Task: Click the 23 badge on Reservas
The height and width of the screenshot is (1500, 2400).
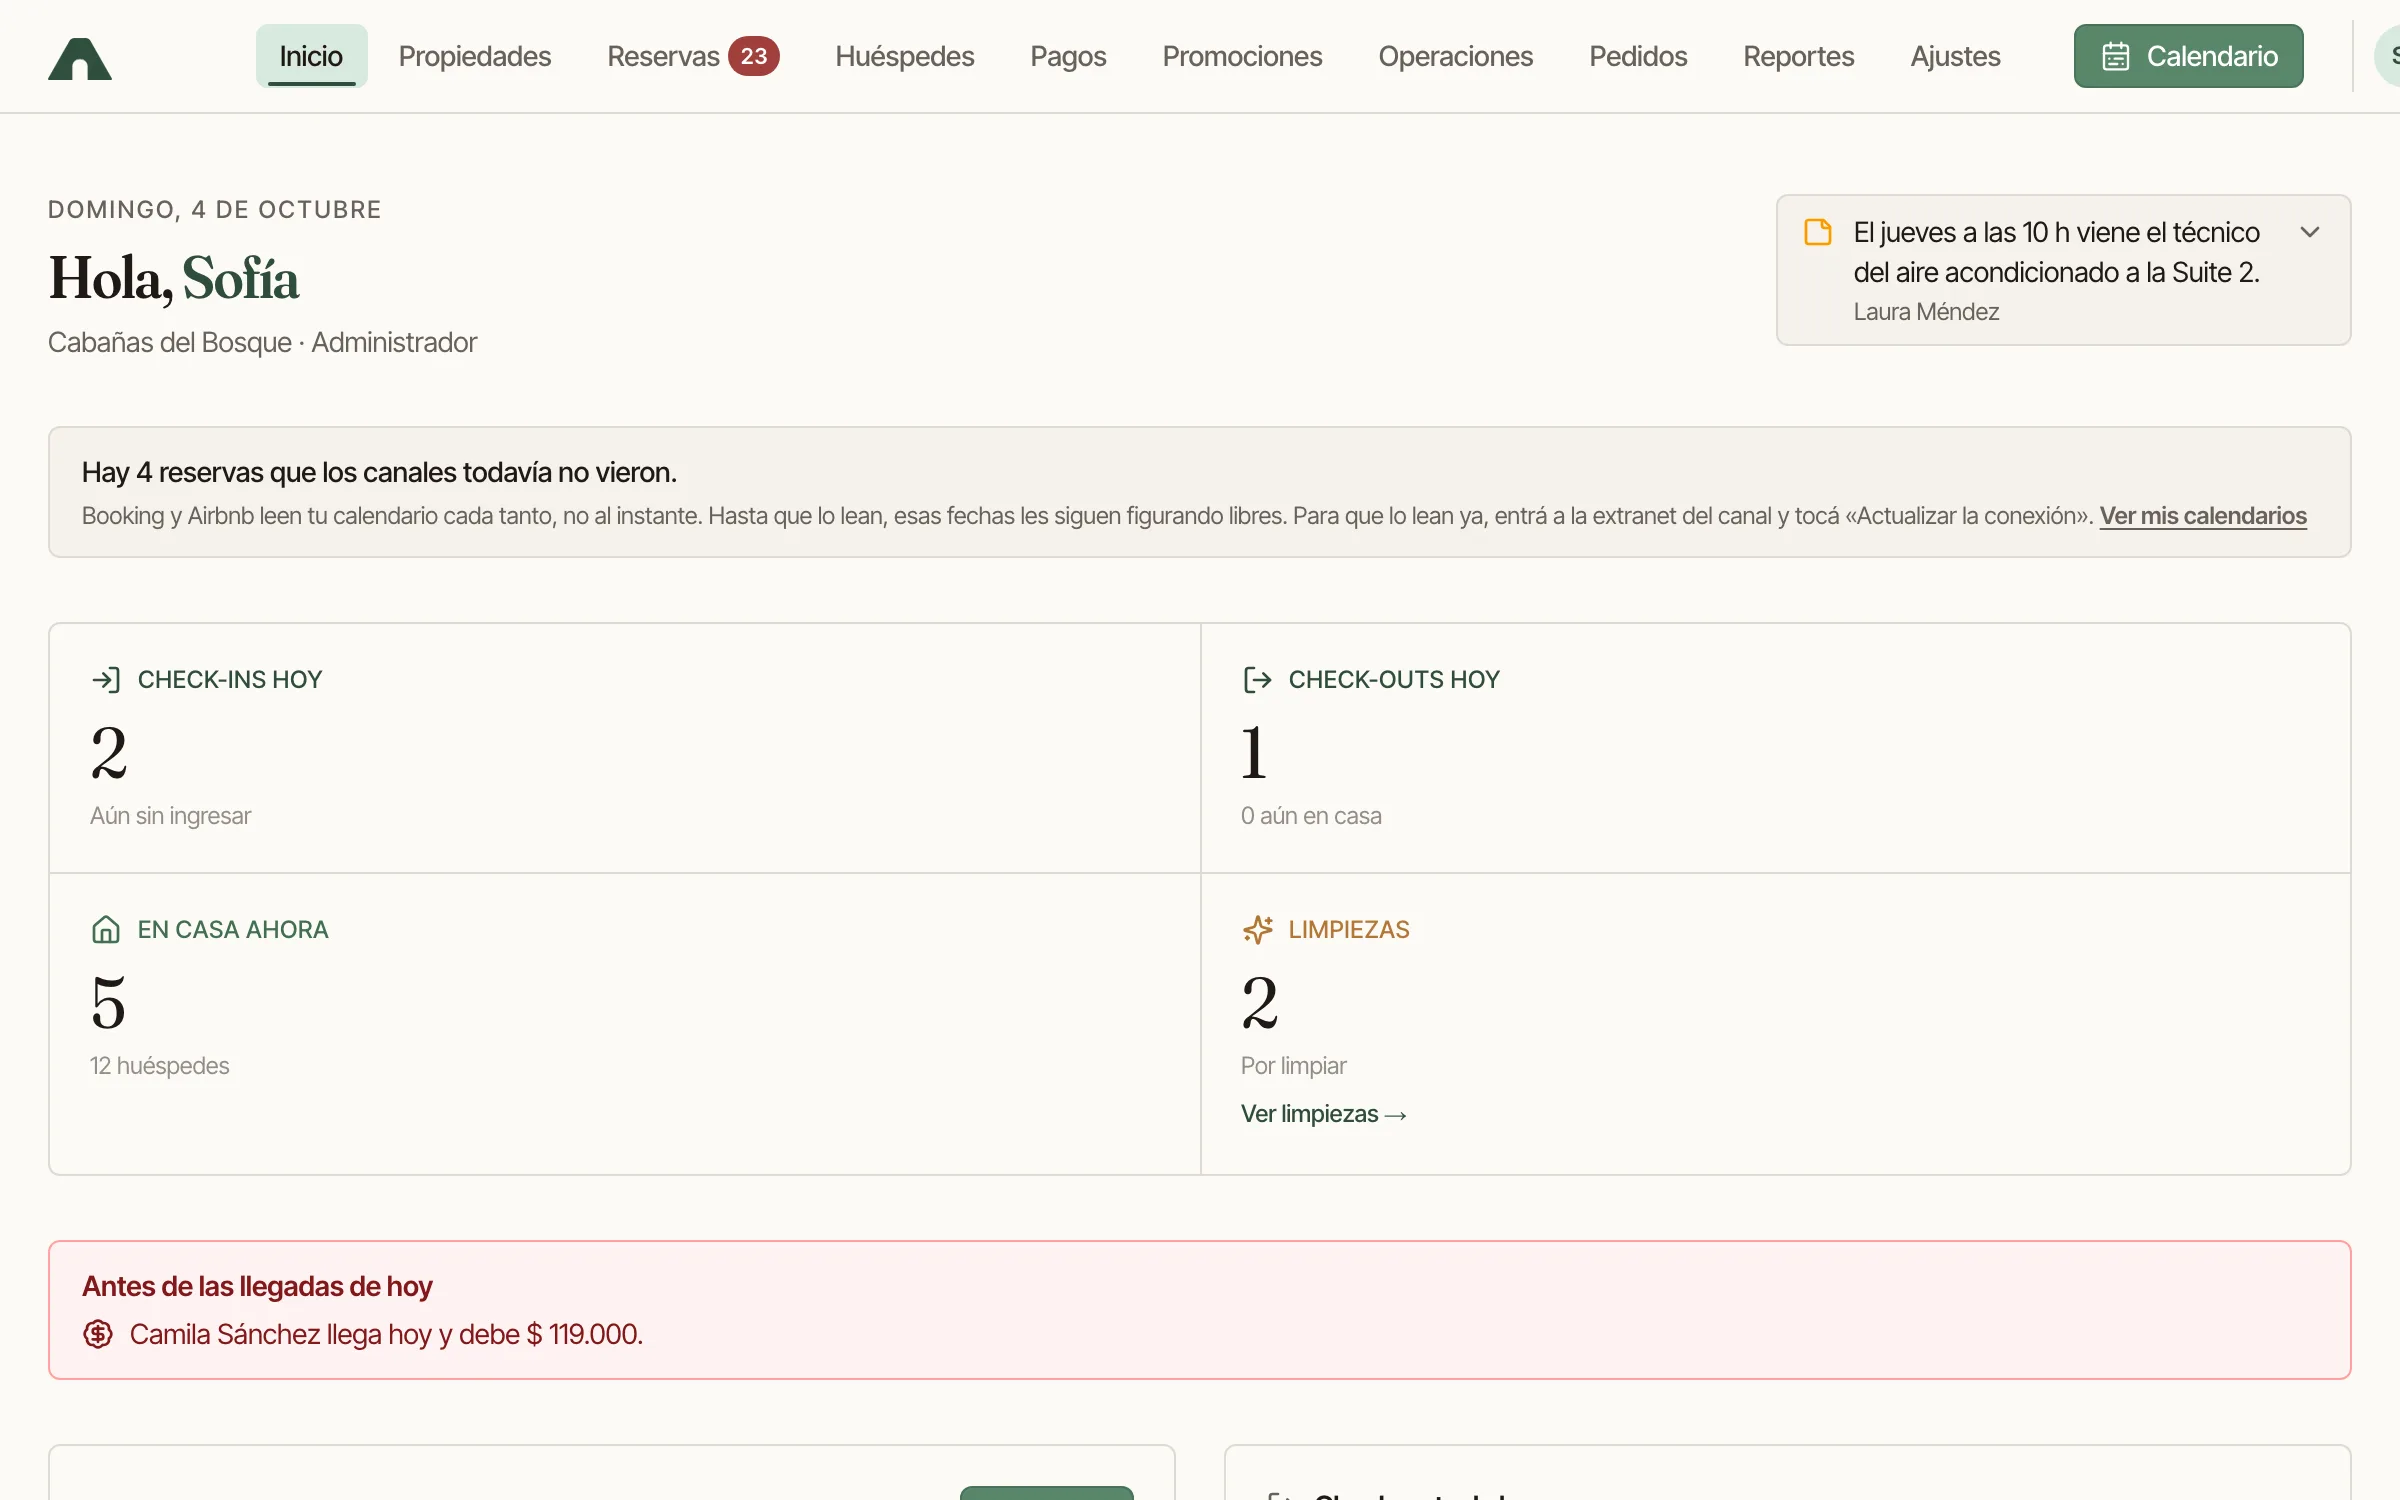Action: click(753, 56)
